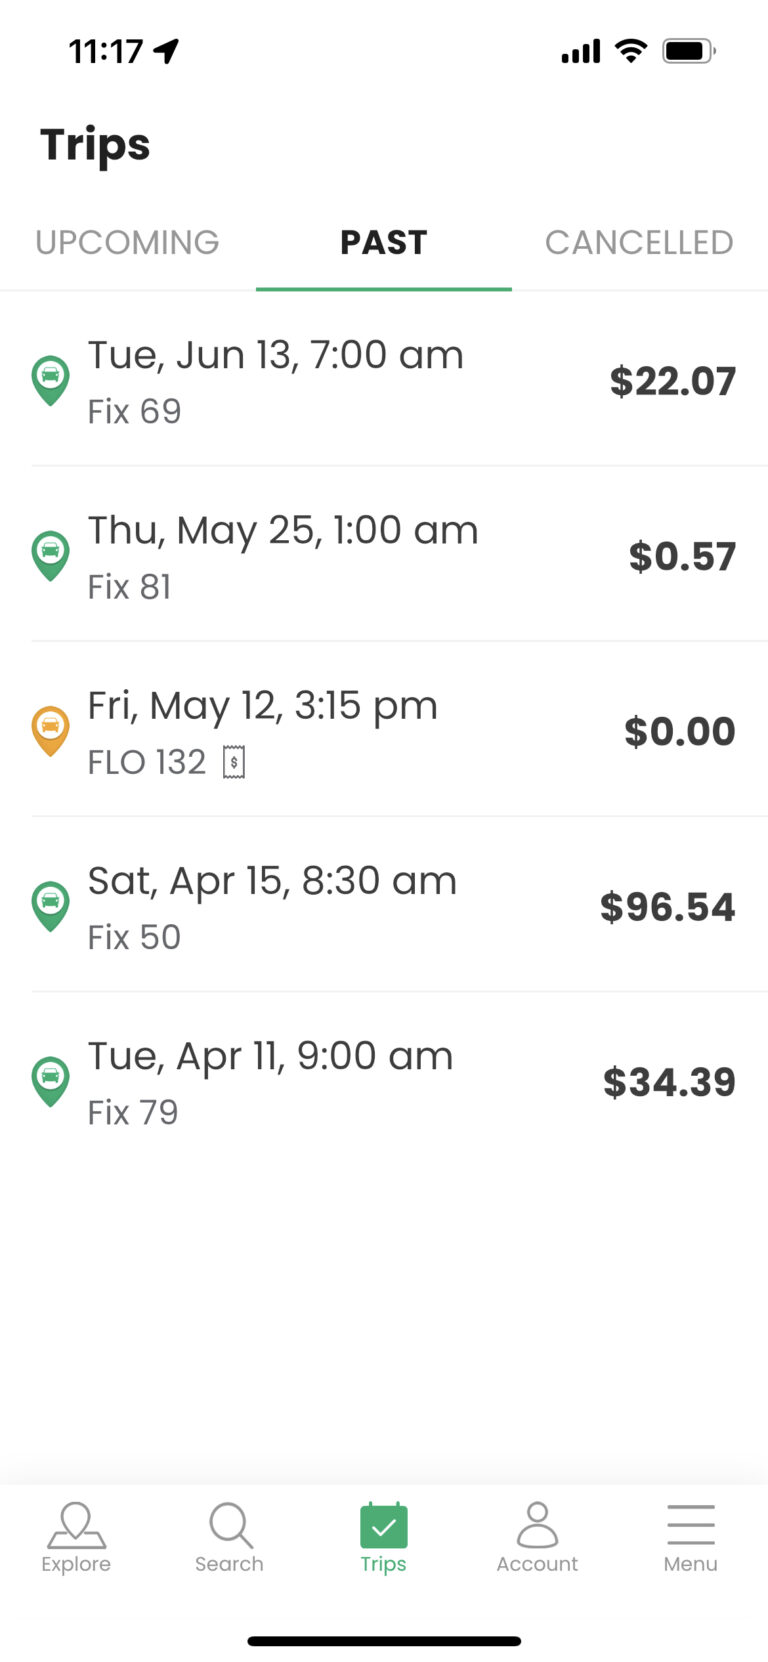Open the Search magnifier icon
Viewport: 768px width, 1662px height.
click(x=230, y=1526)
